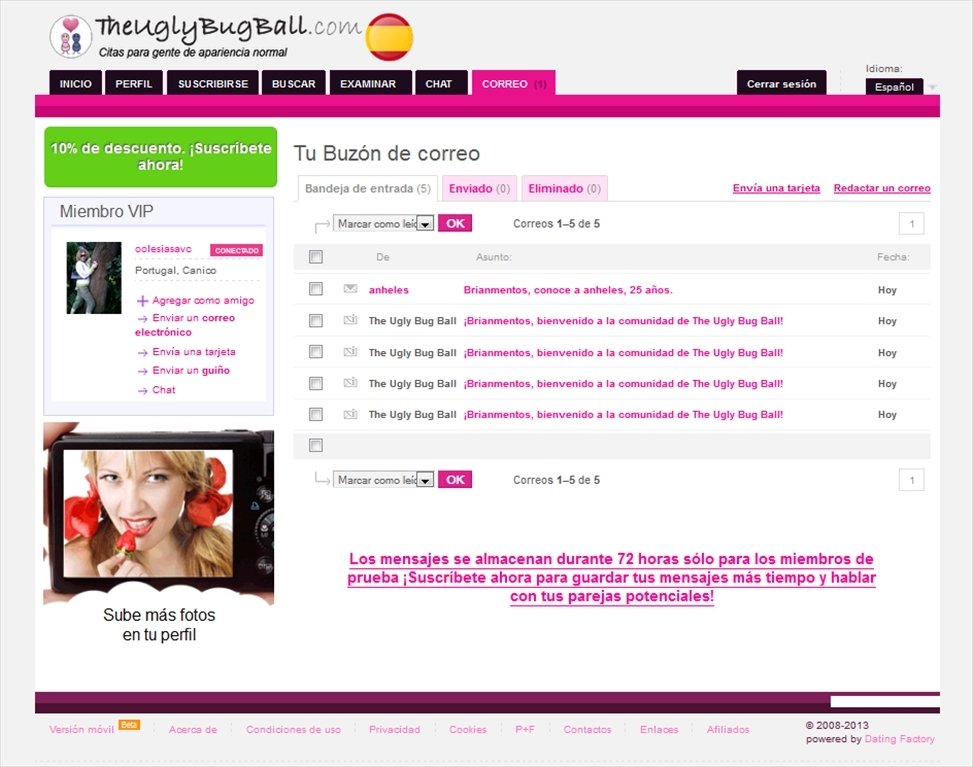Image resolution: width=973 pixels, height=767 pixels.
Task: Switch to the Eliminado tab
Action: tap(564, 188)
